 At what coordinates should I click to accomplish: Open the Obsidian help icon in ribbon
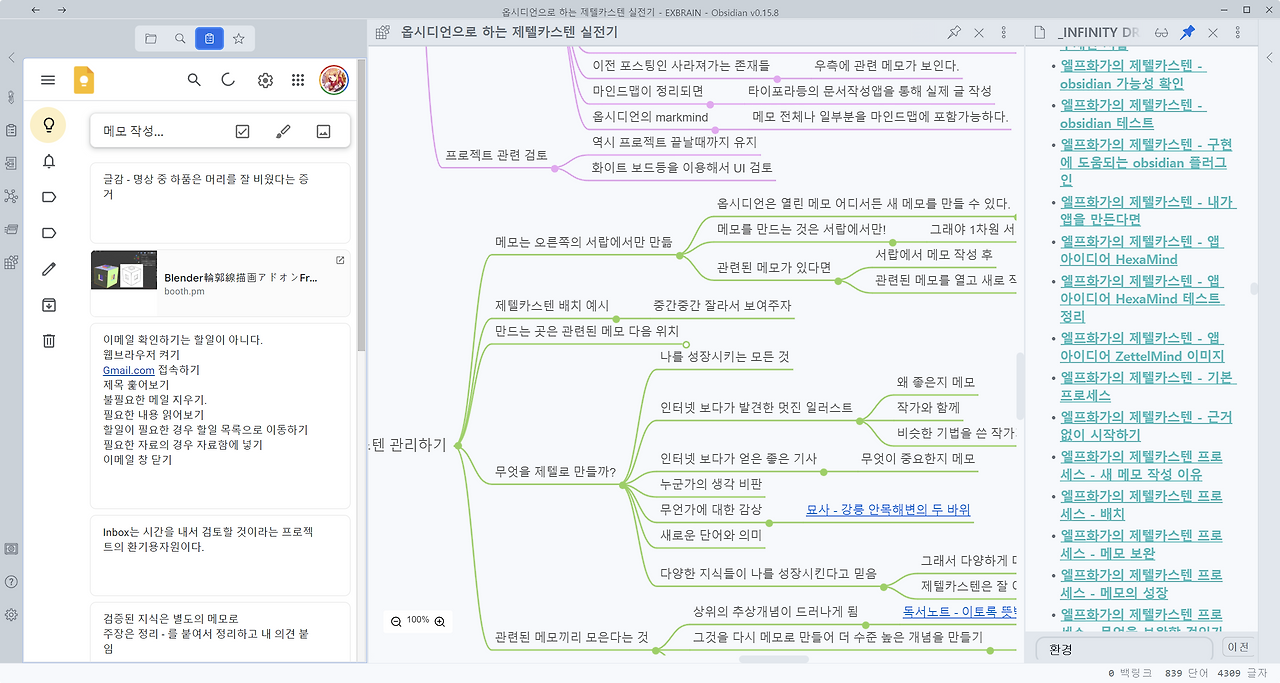[11, 582]
